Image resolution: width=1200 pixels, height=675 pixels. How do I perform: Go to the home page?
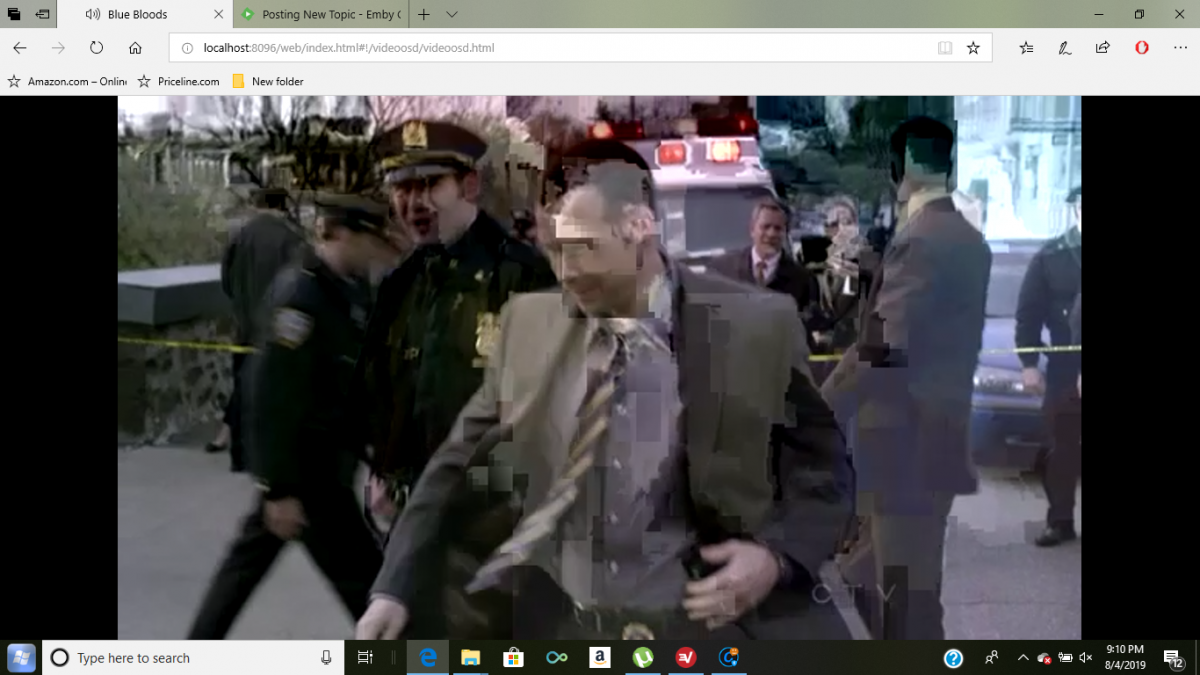point(135,48)
